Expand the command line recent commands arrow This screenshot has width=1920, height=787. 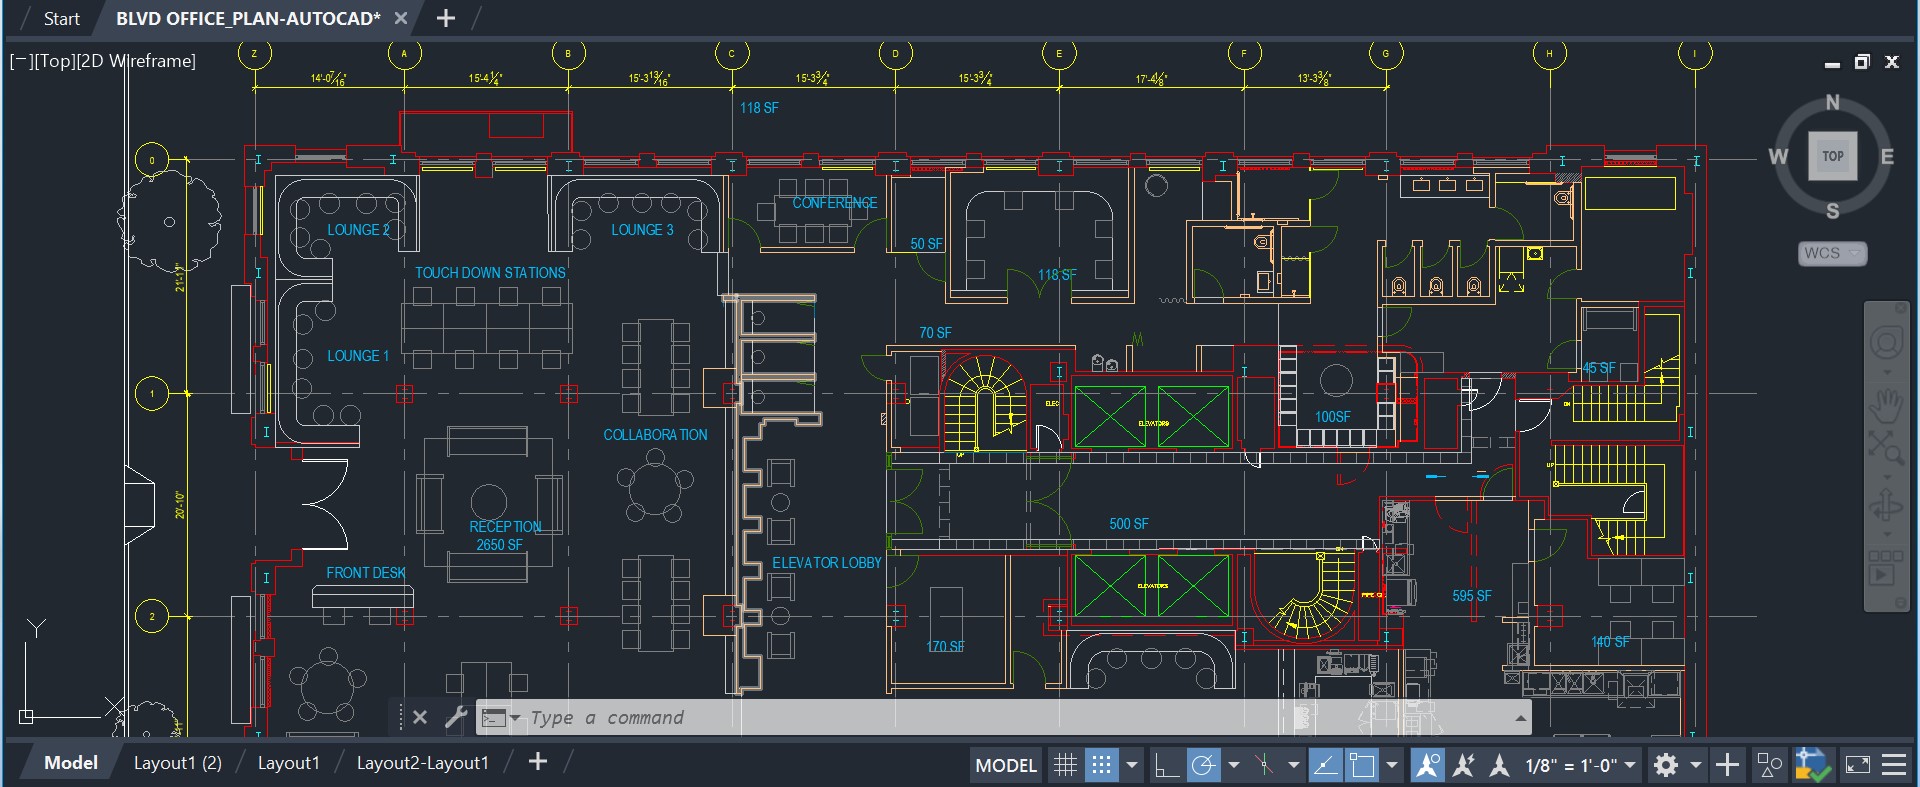[x=1520, y=717]
